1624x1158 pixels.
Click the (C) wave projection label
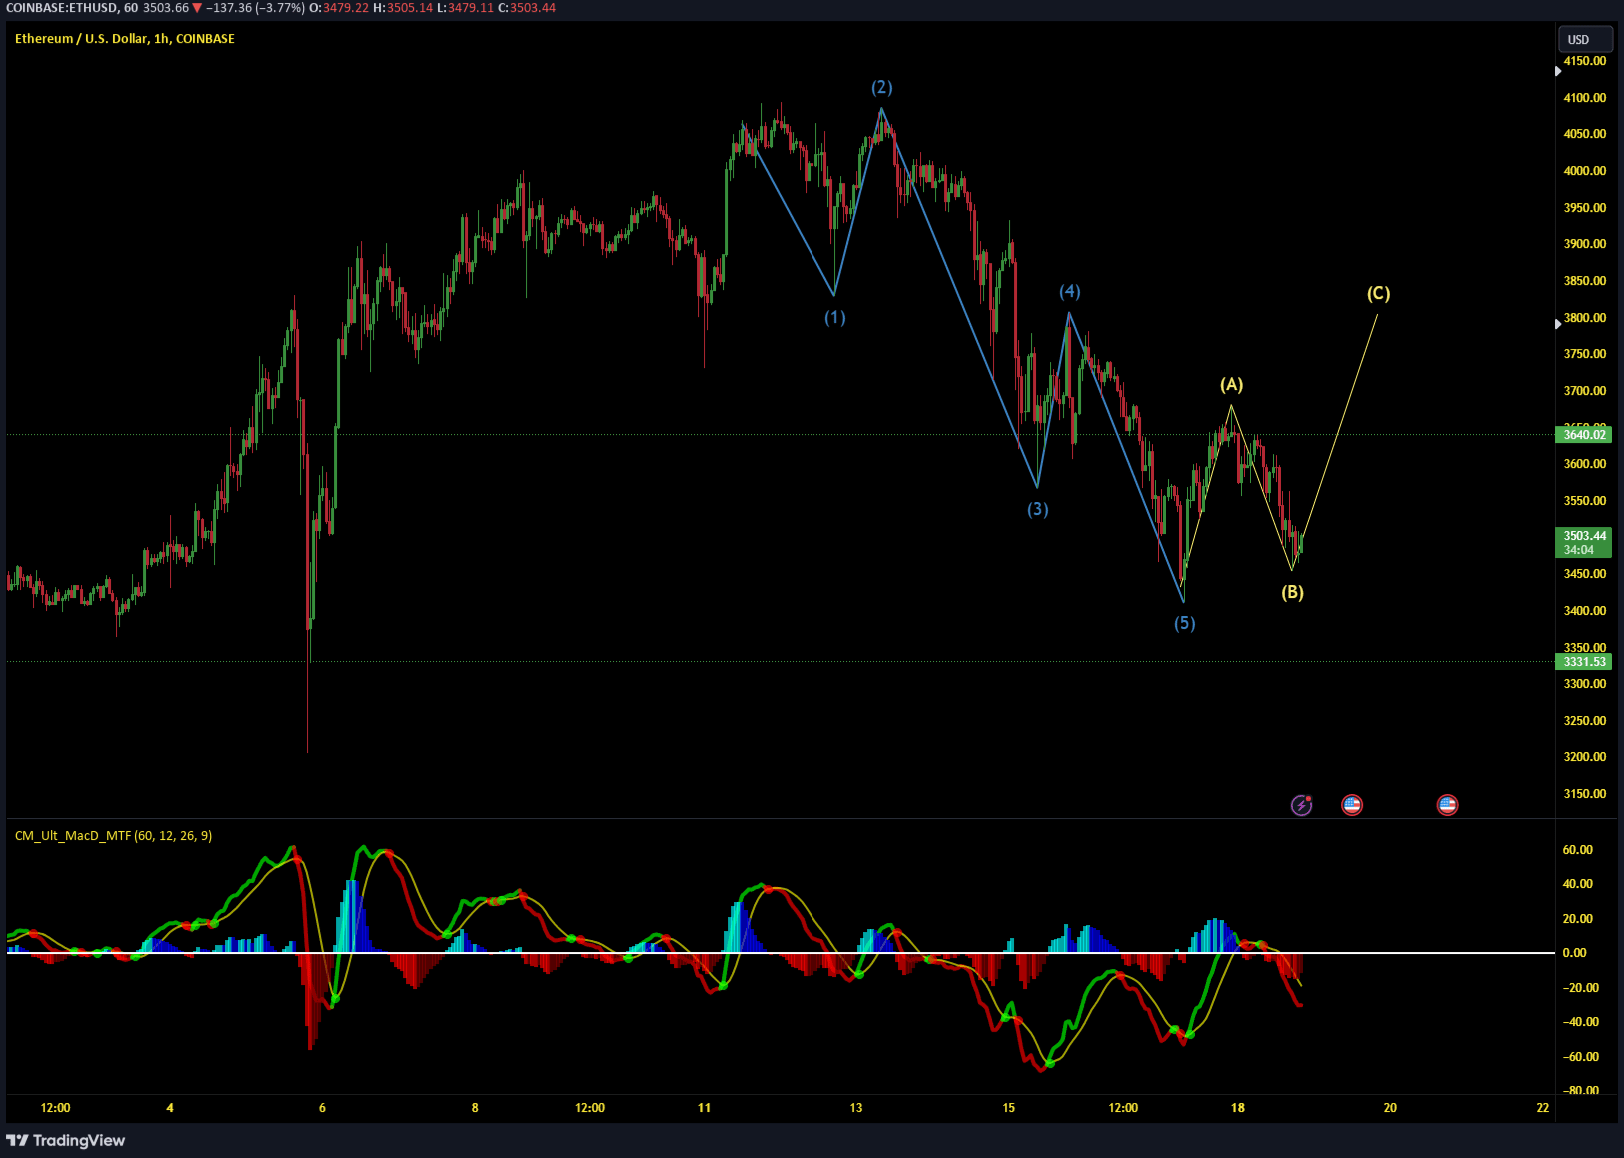[1379, 293]
